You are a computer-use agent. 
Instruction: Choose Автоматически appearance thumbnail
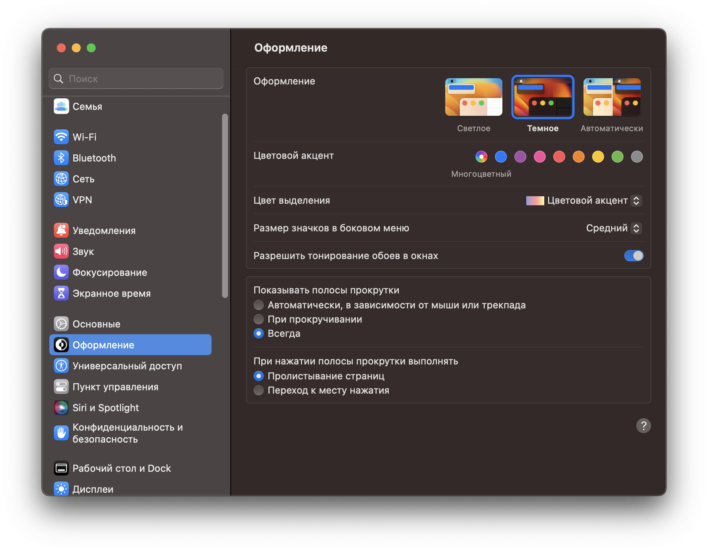612,97
